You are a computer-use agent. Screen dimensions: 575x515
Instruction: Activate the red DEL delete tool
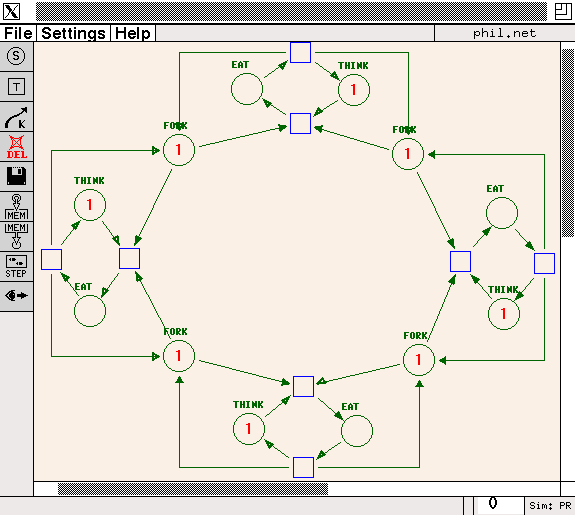[16, 147]
